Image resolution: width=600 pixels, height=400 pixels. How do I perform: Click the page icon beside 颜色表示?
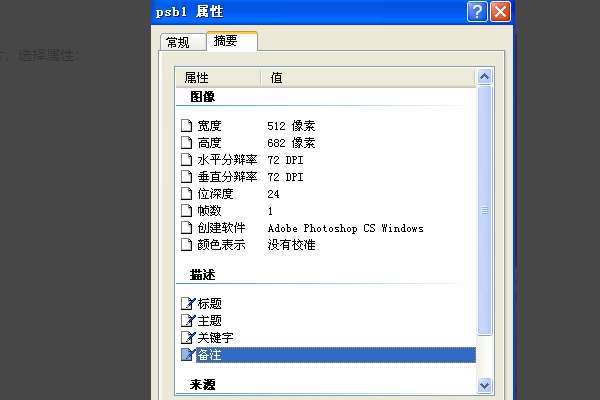click(186, 245)
